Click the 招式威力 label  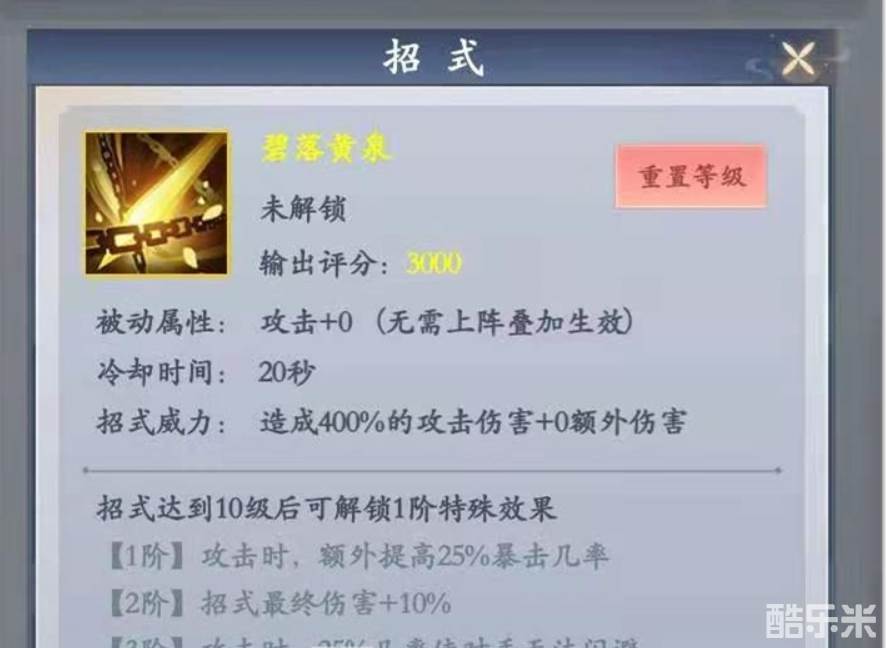click(161, 423)
